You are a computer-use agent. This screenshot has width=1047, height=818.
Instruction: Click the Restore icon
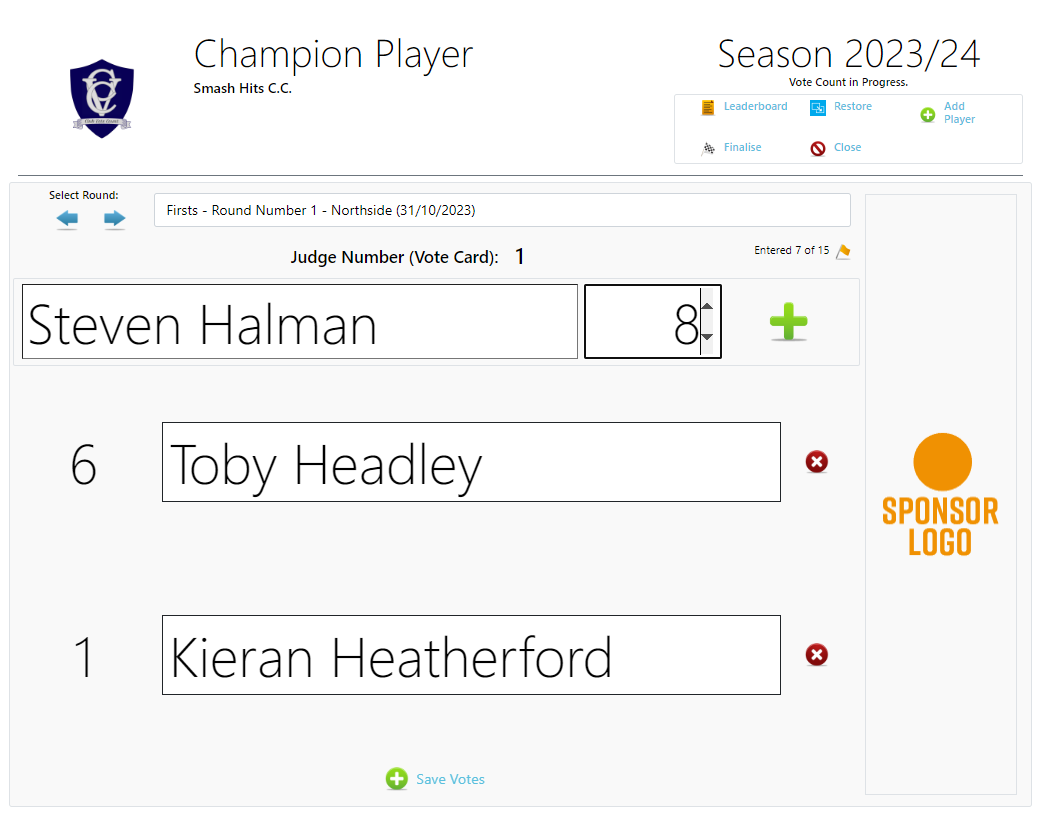pyautogui.click(x=818, y=108)
